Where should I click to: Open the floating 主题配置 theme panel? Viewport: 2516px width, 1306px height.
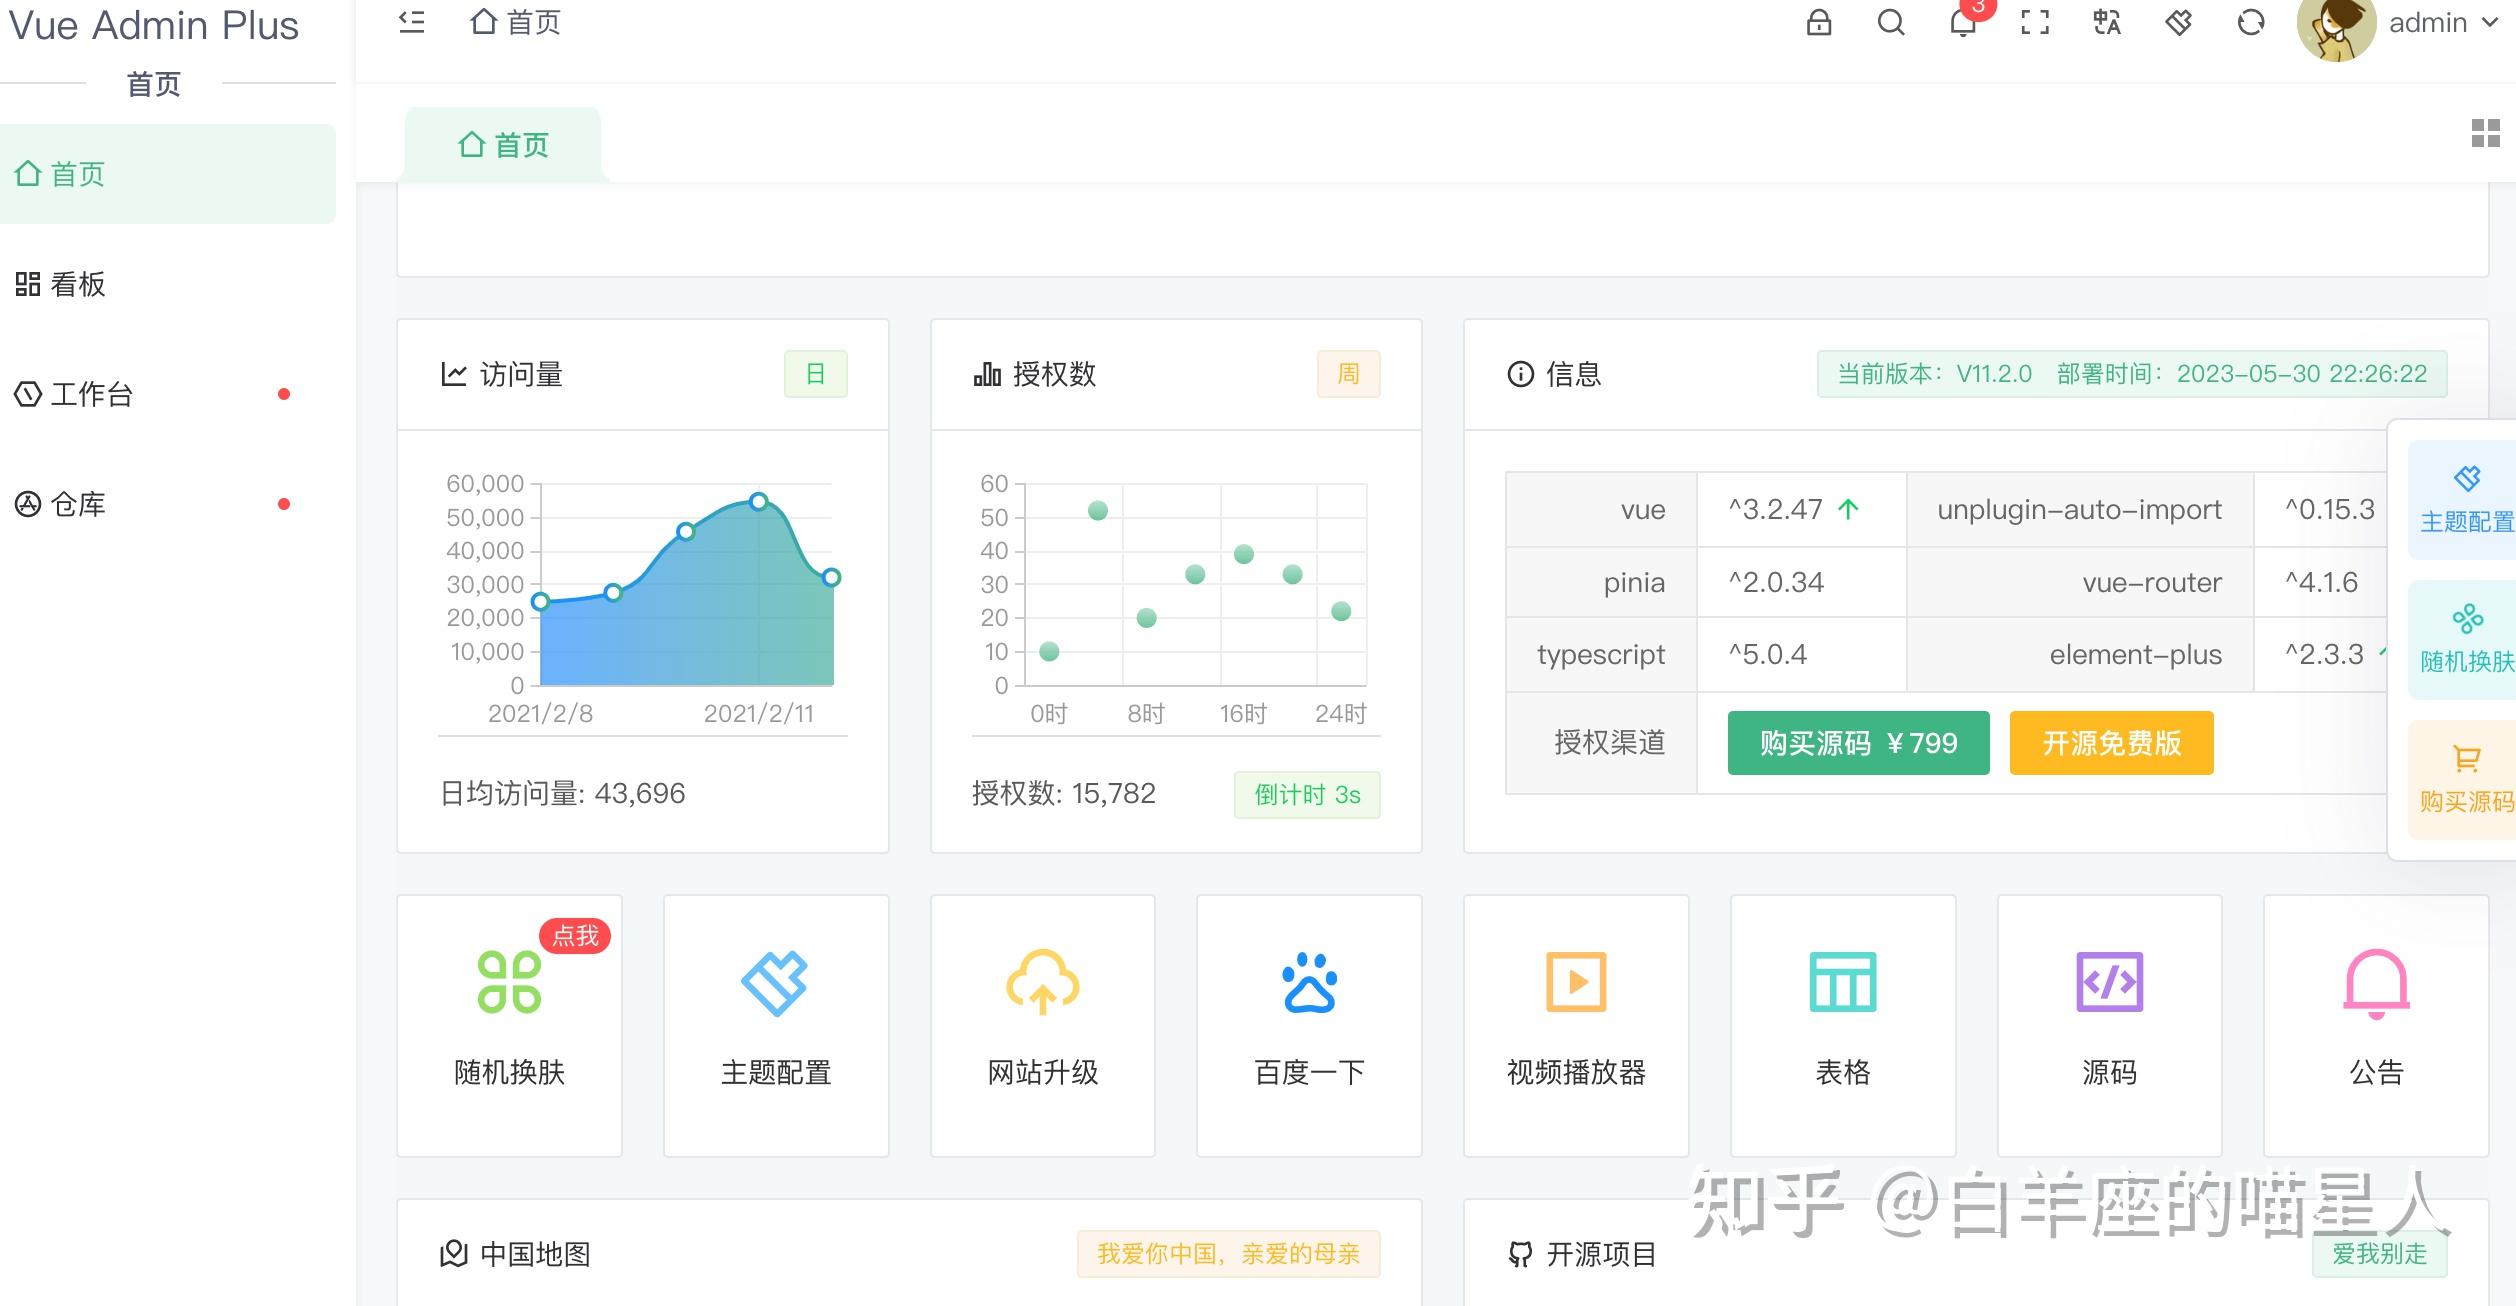[2465, 495]
